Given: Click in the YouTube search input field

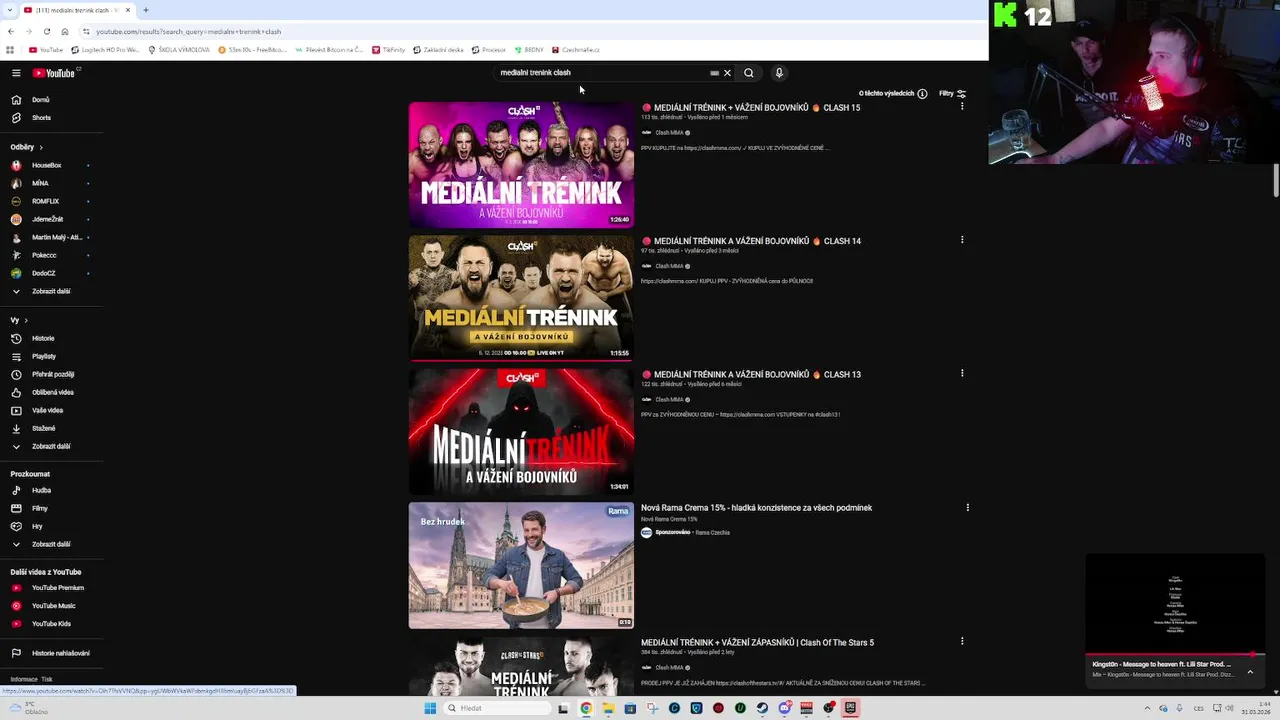Looking at the screenshot, I should pos(600,73).
